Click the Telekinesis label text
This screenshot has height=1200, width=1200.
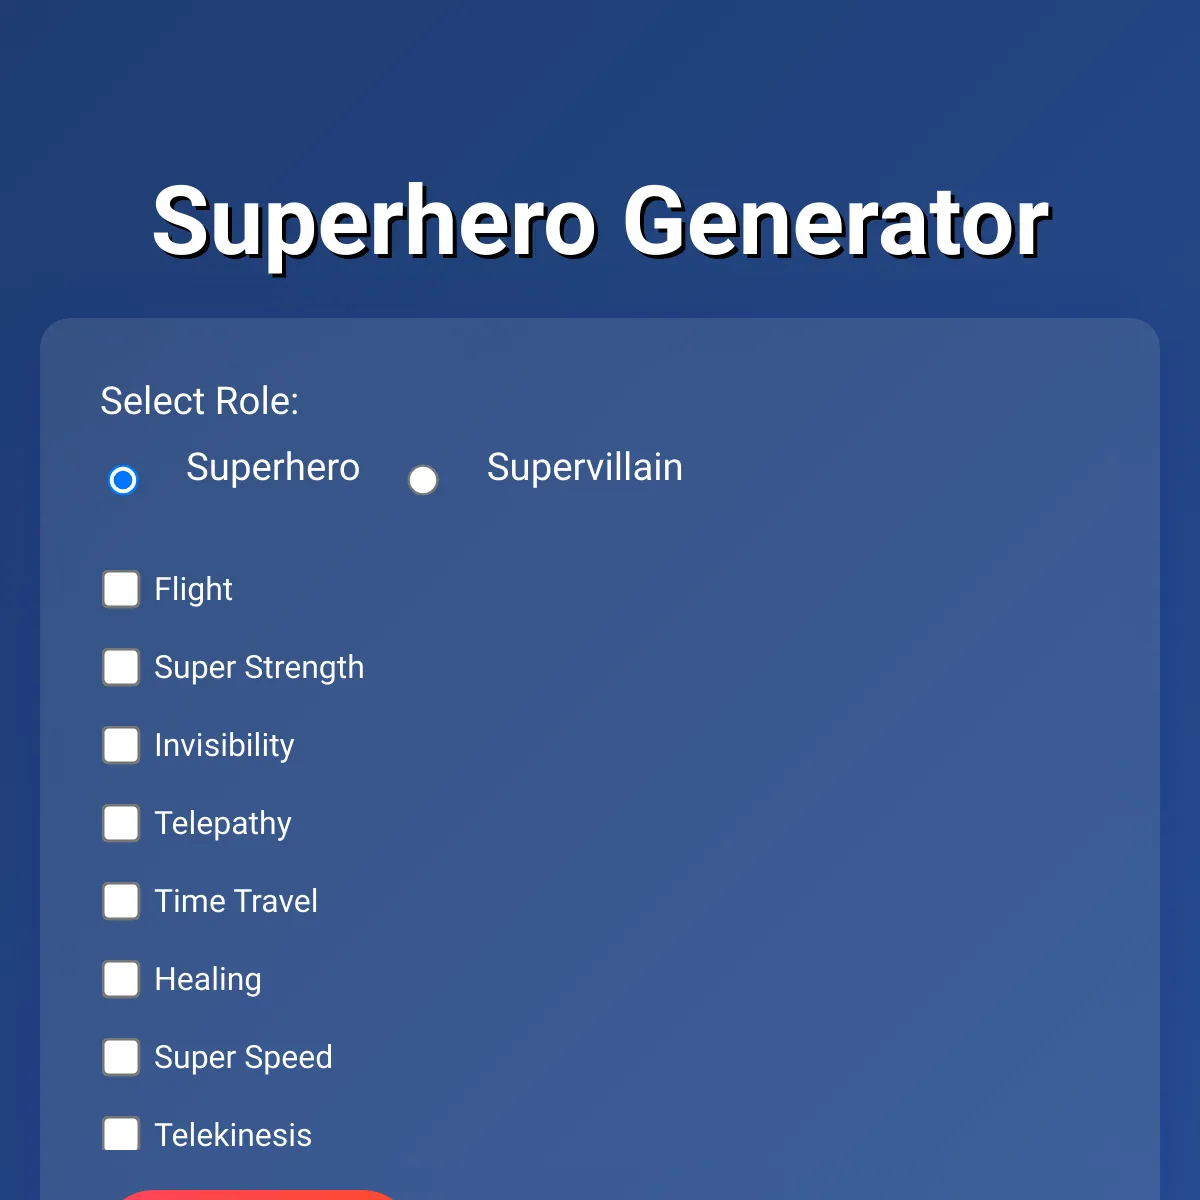[233, 1135]
